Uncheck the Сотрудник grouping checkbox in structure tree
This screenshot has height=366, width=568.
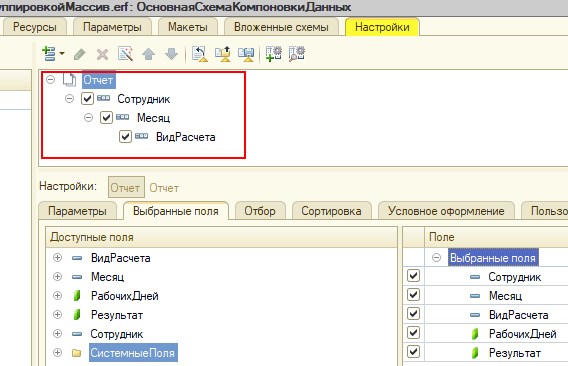coord(87,99)
